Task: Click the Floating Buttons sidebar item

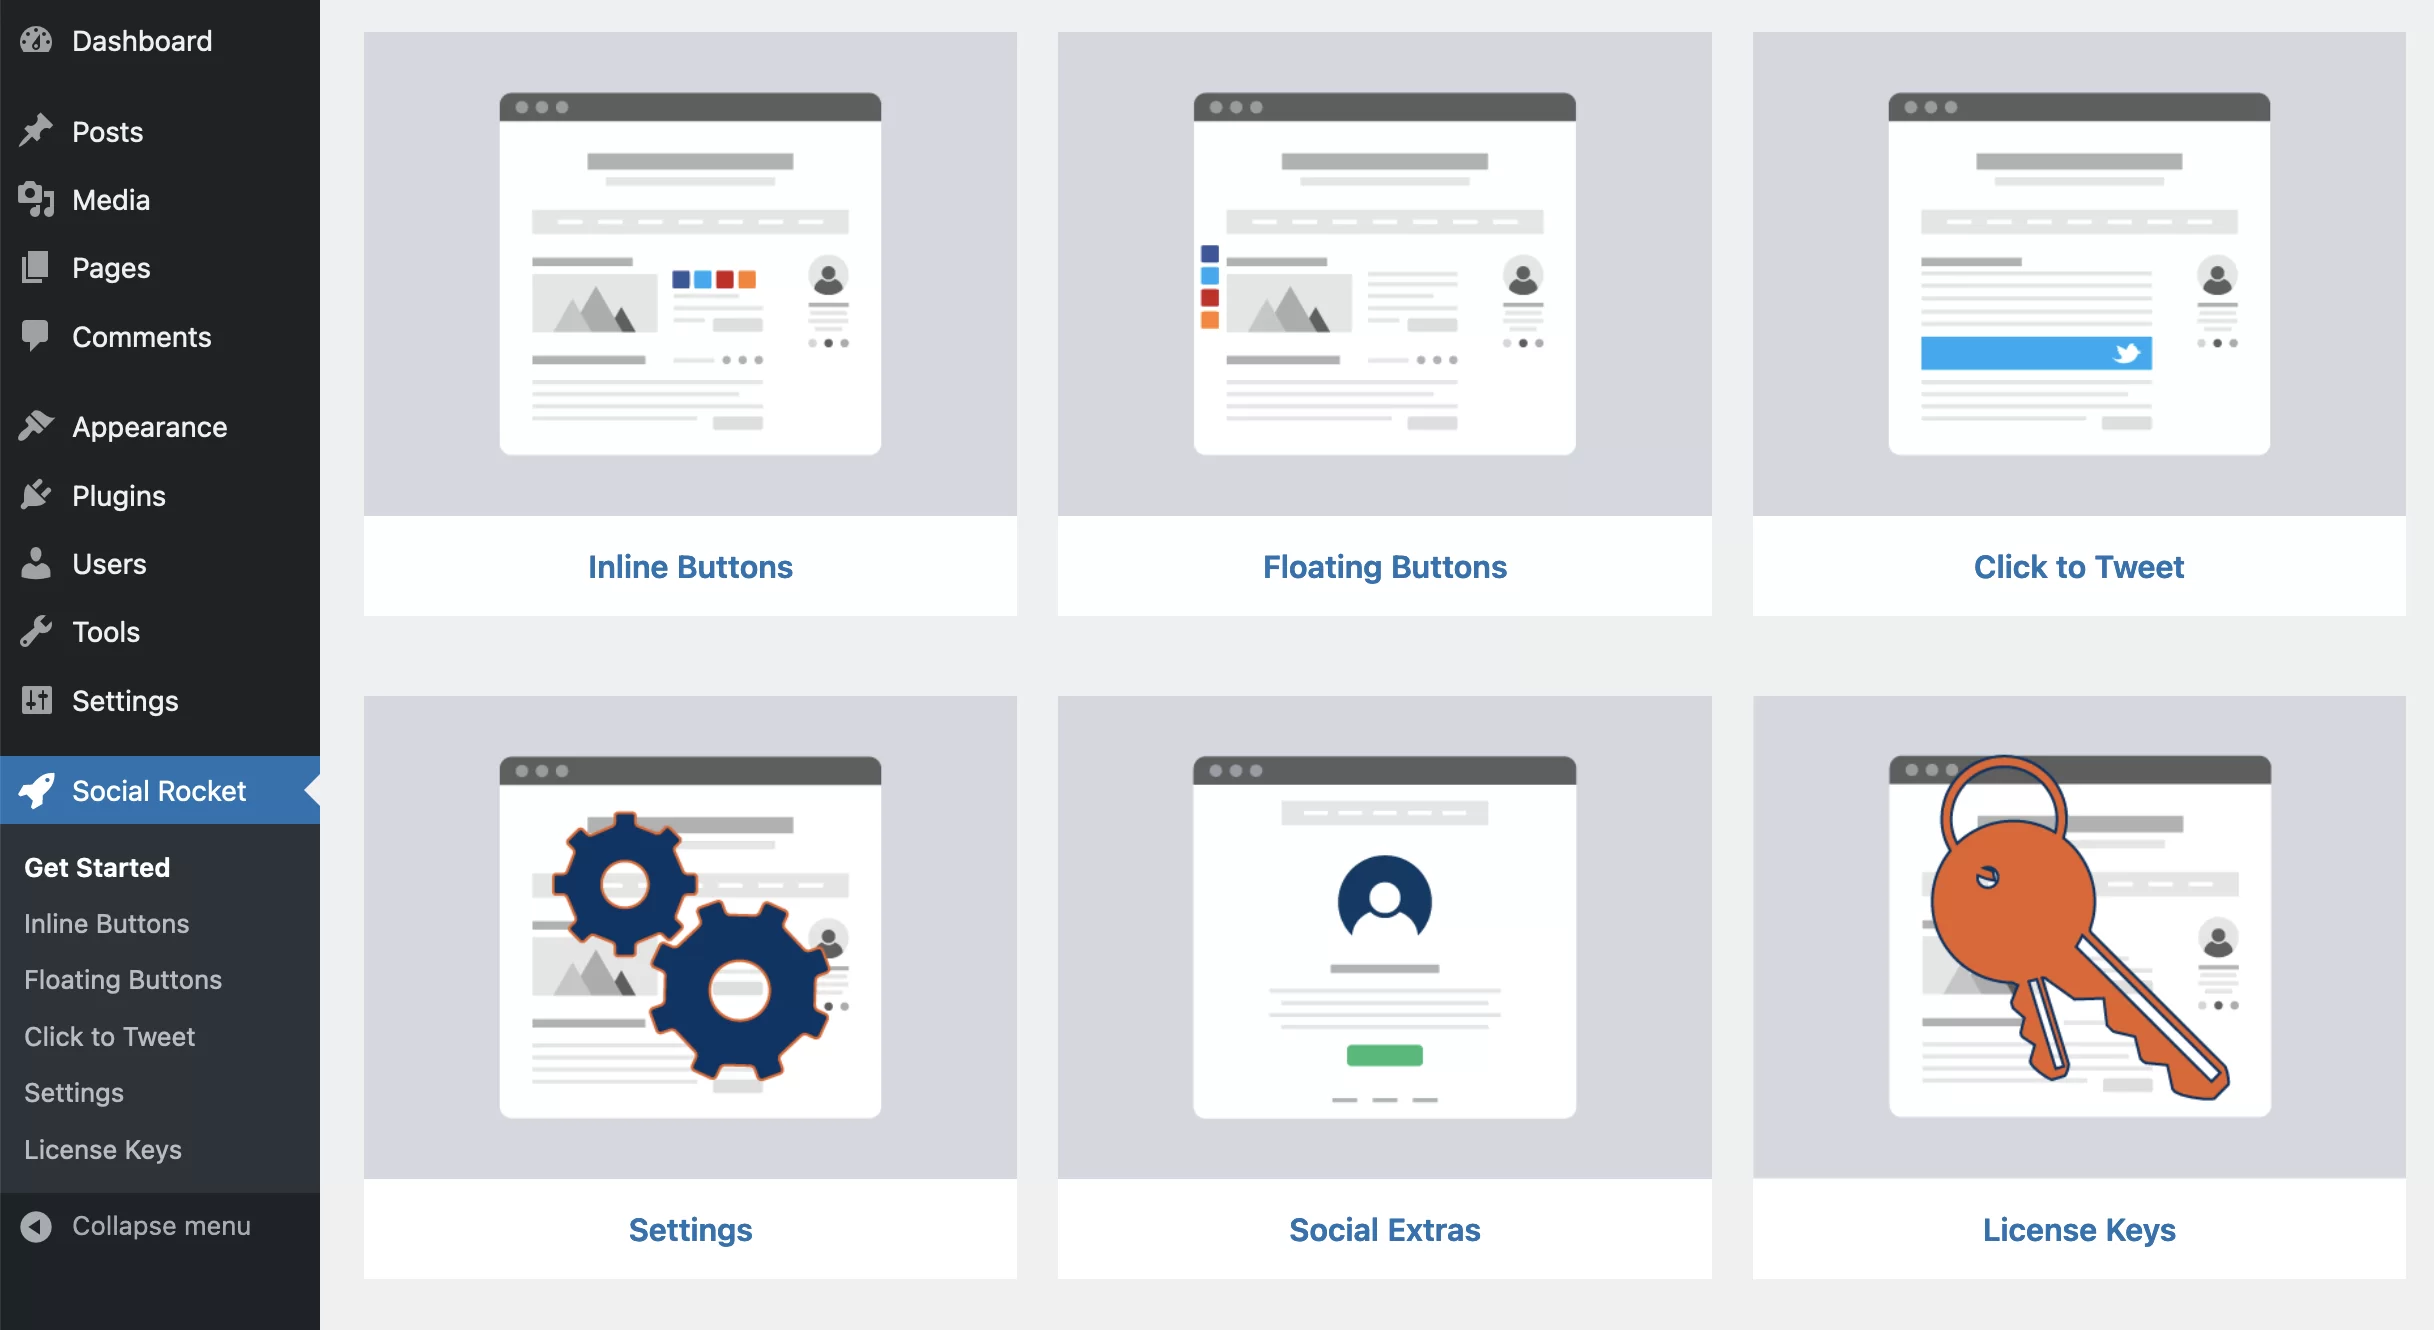Action: (123, 979)
